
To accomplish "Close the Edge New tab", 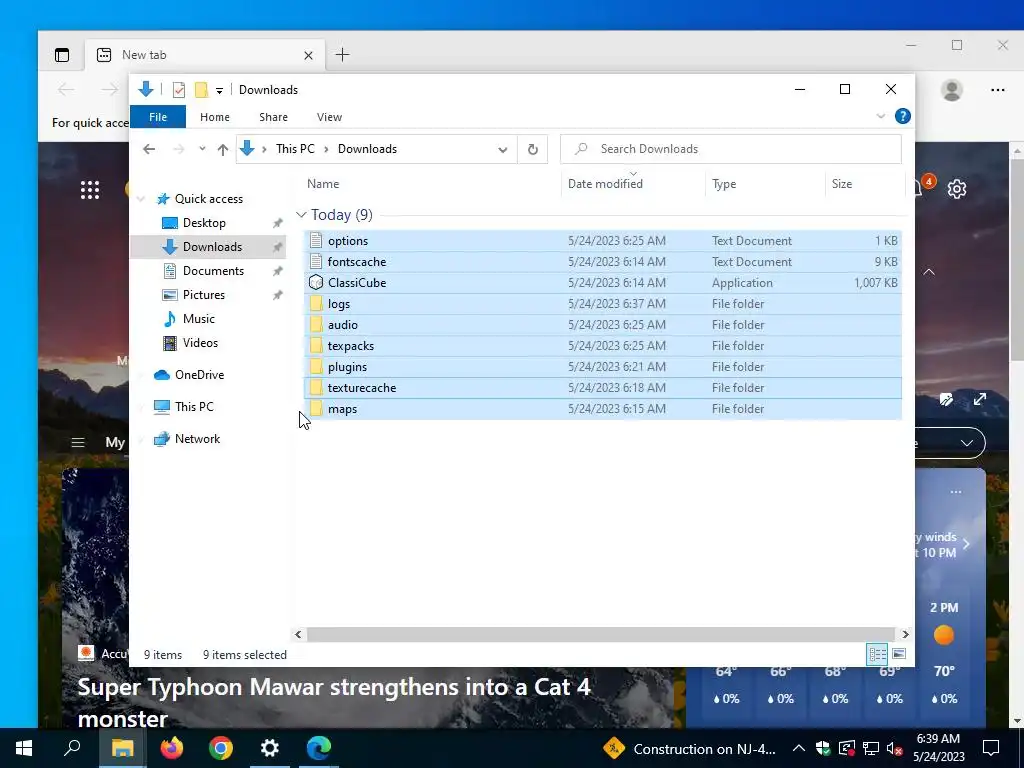I will click(308, 56).
